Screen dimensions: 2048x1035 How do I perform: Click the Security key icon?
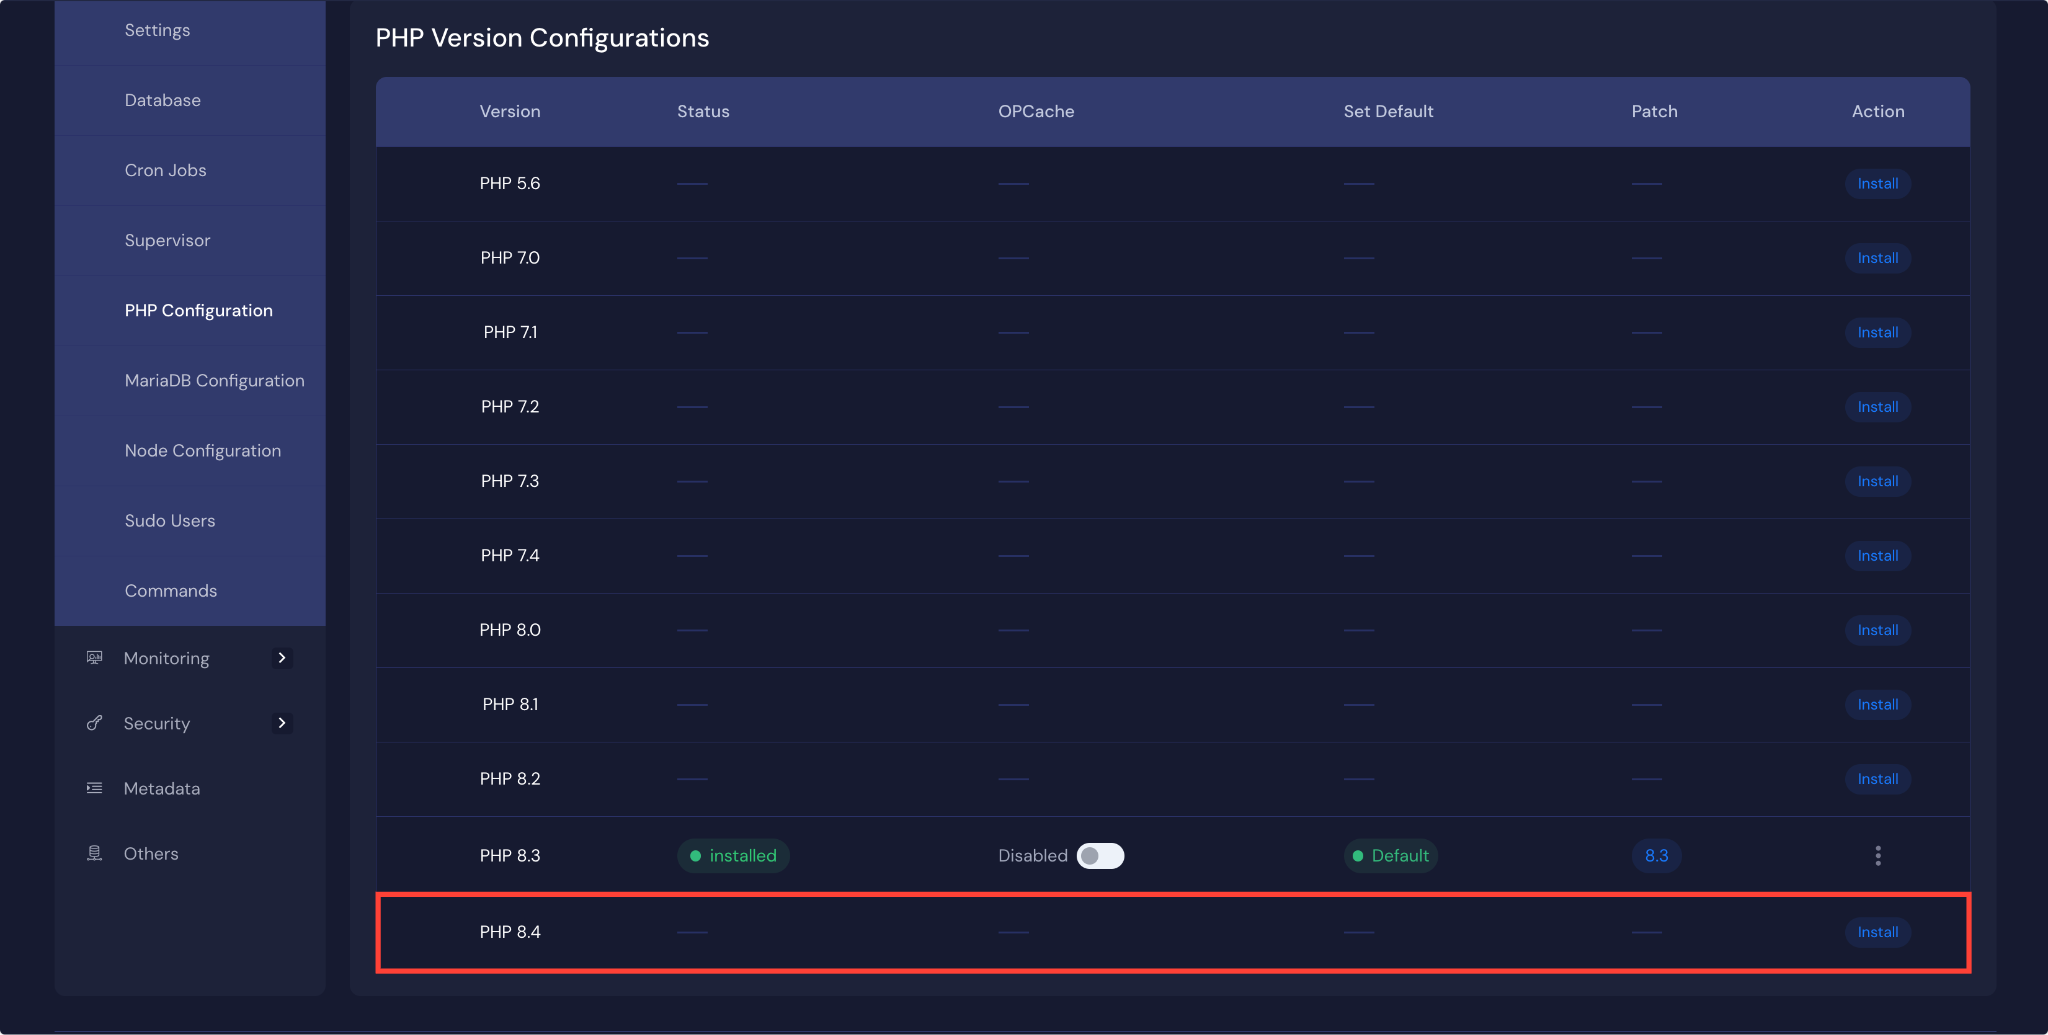pyautogui.click(x=95, y=723)
